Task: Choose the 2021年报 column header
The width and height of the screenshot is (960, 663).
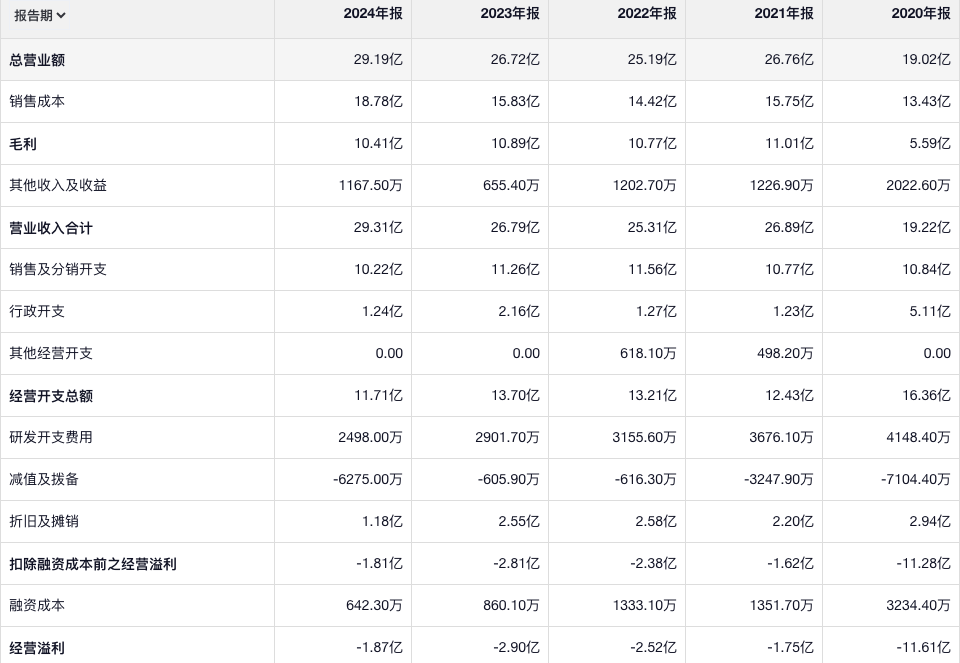Action: tap(783, 14)
